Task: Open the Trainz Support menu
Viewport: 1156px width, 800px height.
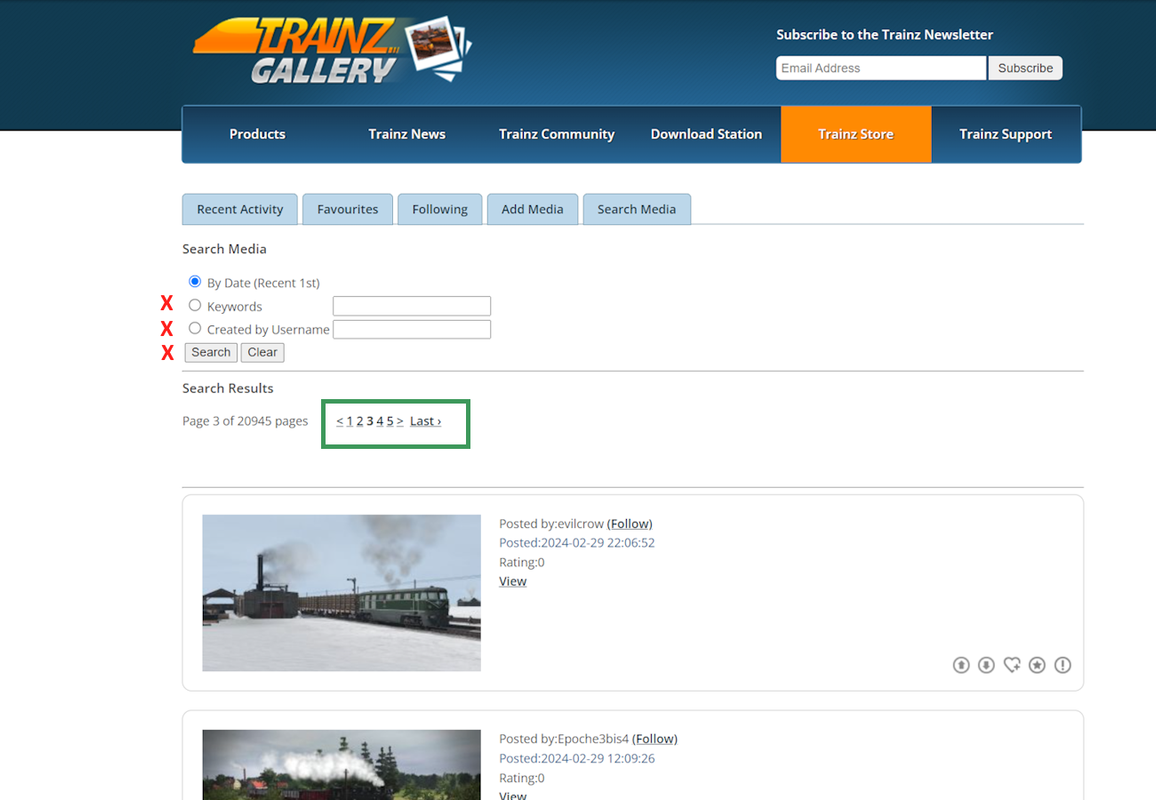Action: [x=1006, y=134]
